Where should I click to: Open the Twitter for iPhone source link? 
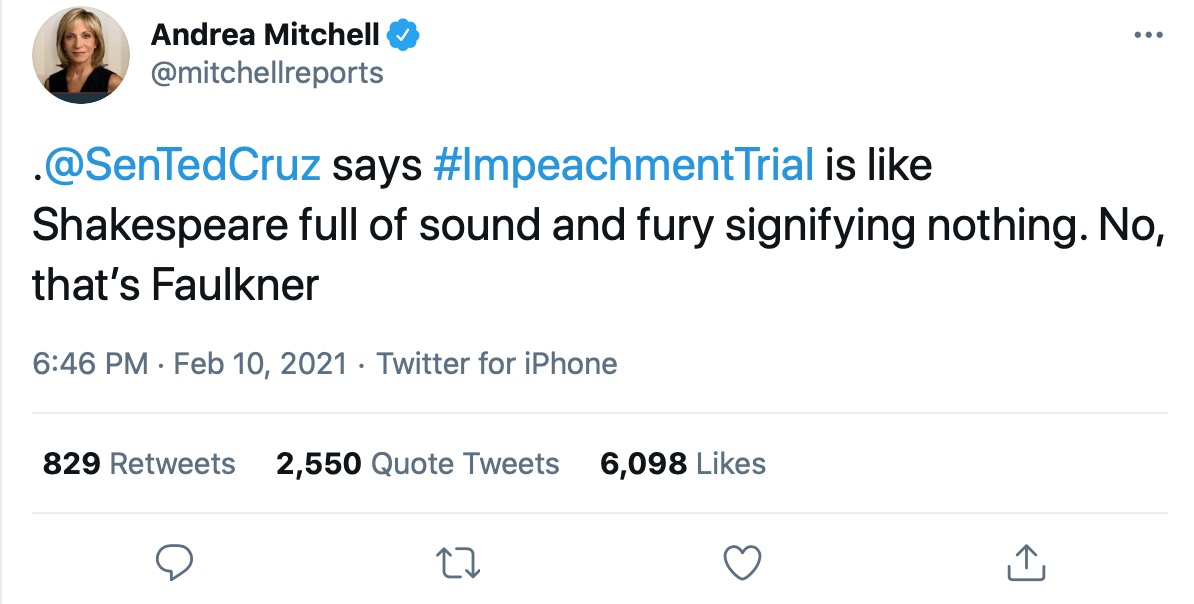[496, 363]
